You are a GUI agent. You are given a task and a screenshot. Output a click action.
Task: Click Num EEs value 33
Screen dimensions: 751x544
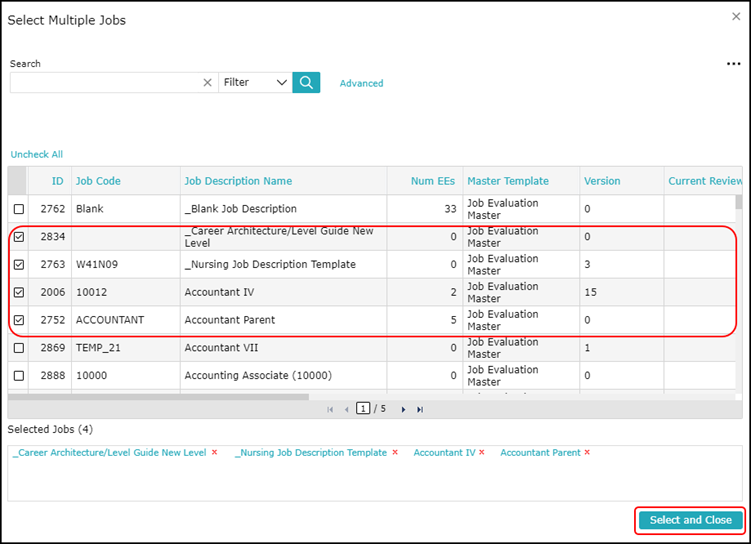click(450, 209)
